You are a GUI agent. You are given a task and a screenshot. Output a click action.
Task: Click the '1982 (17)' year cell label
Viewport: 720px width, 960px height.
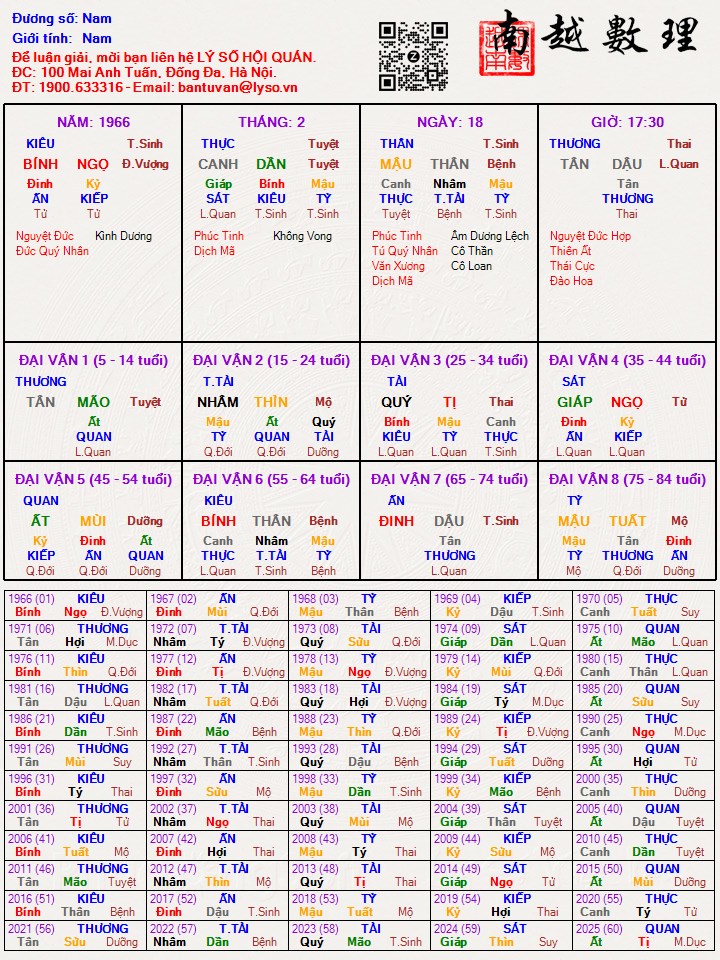click(x=173, y=689)
